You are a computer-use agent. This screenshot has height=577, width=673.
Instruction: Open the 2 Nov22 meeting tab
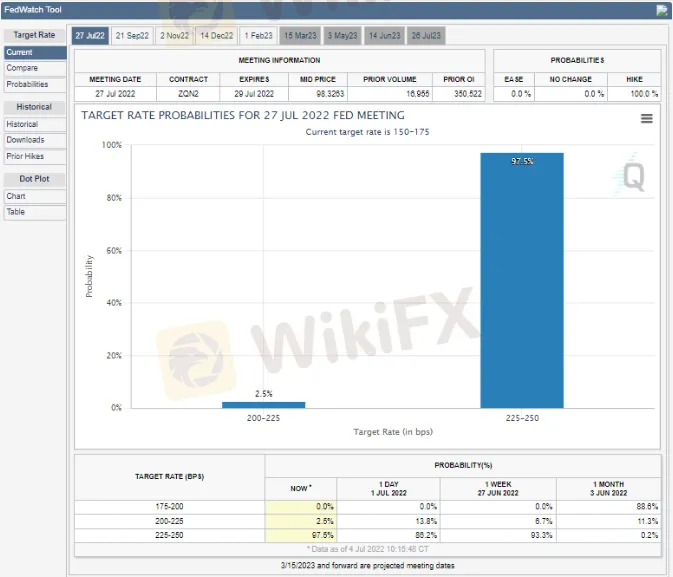pos(175,35)
